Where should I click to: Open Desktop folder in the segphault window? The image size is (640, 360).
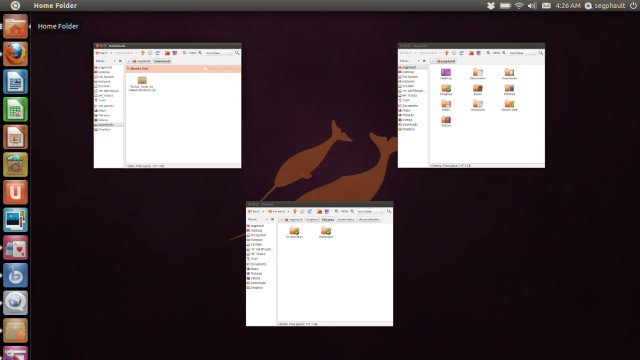tap(446, 74)
